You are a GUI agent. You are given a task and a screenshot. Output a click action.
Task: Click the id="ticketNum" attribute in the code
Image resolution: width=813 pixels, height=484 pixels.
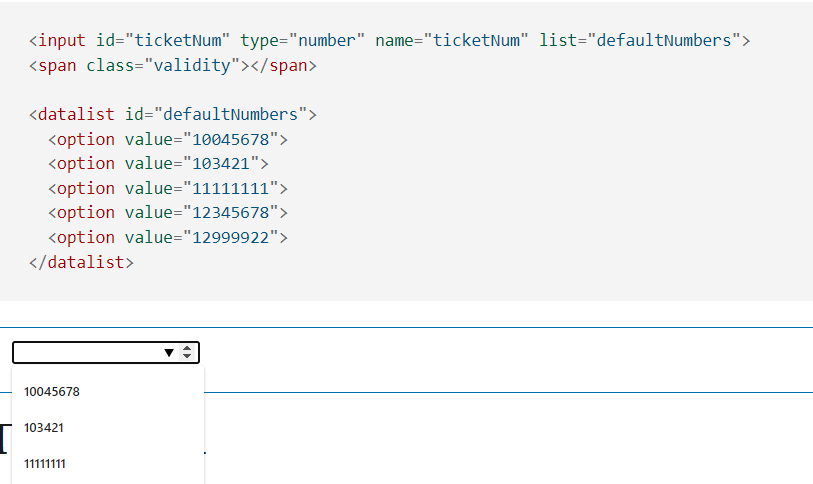[x=163, y=40]
